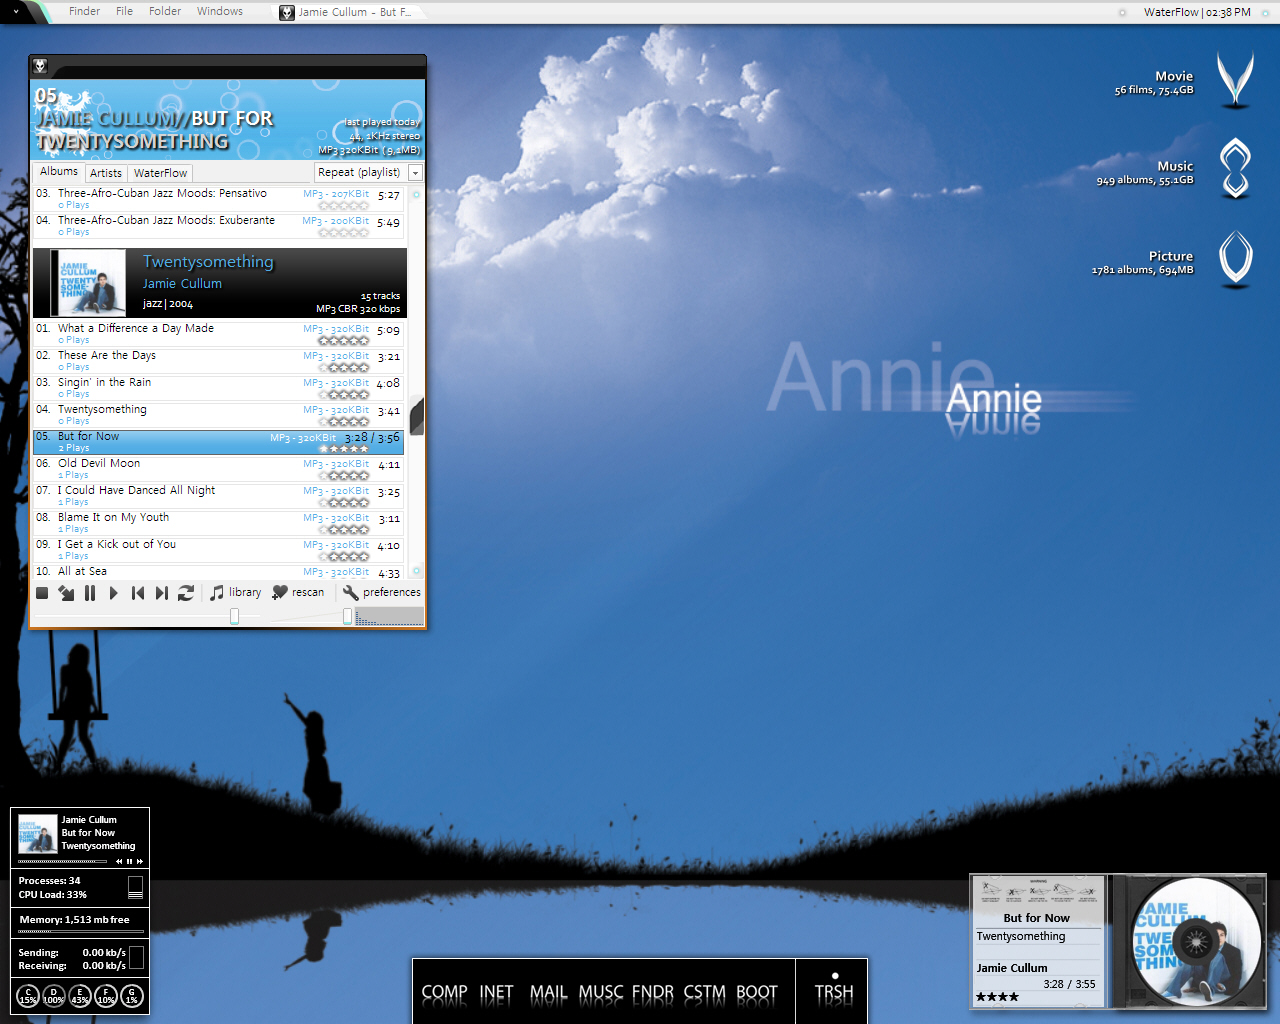Open the Windows menu
Screen dimensions: 1280x1024
(220, 11)
